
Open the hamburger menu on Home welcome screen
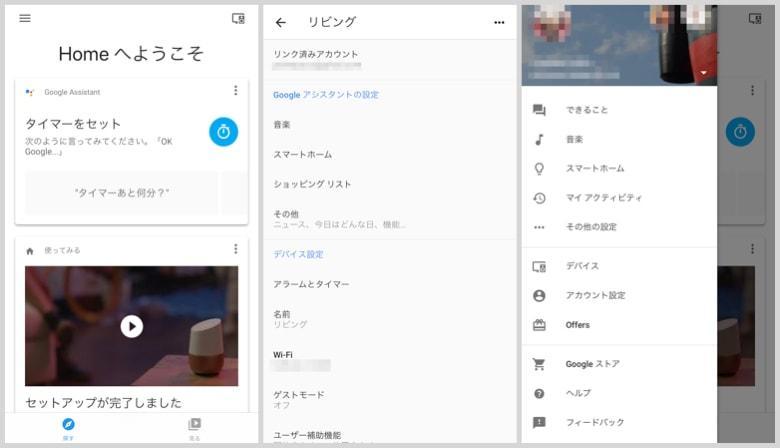click(25, 18)
